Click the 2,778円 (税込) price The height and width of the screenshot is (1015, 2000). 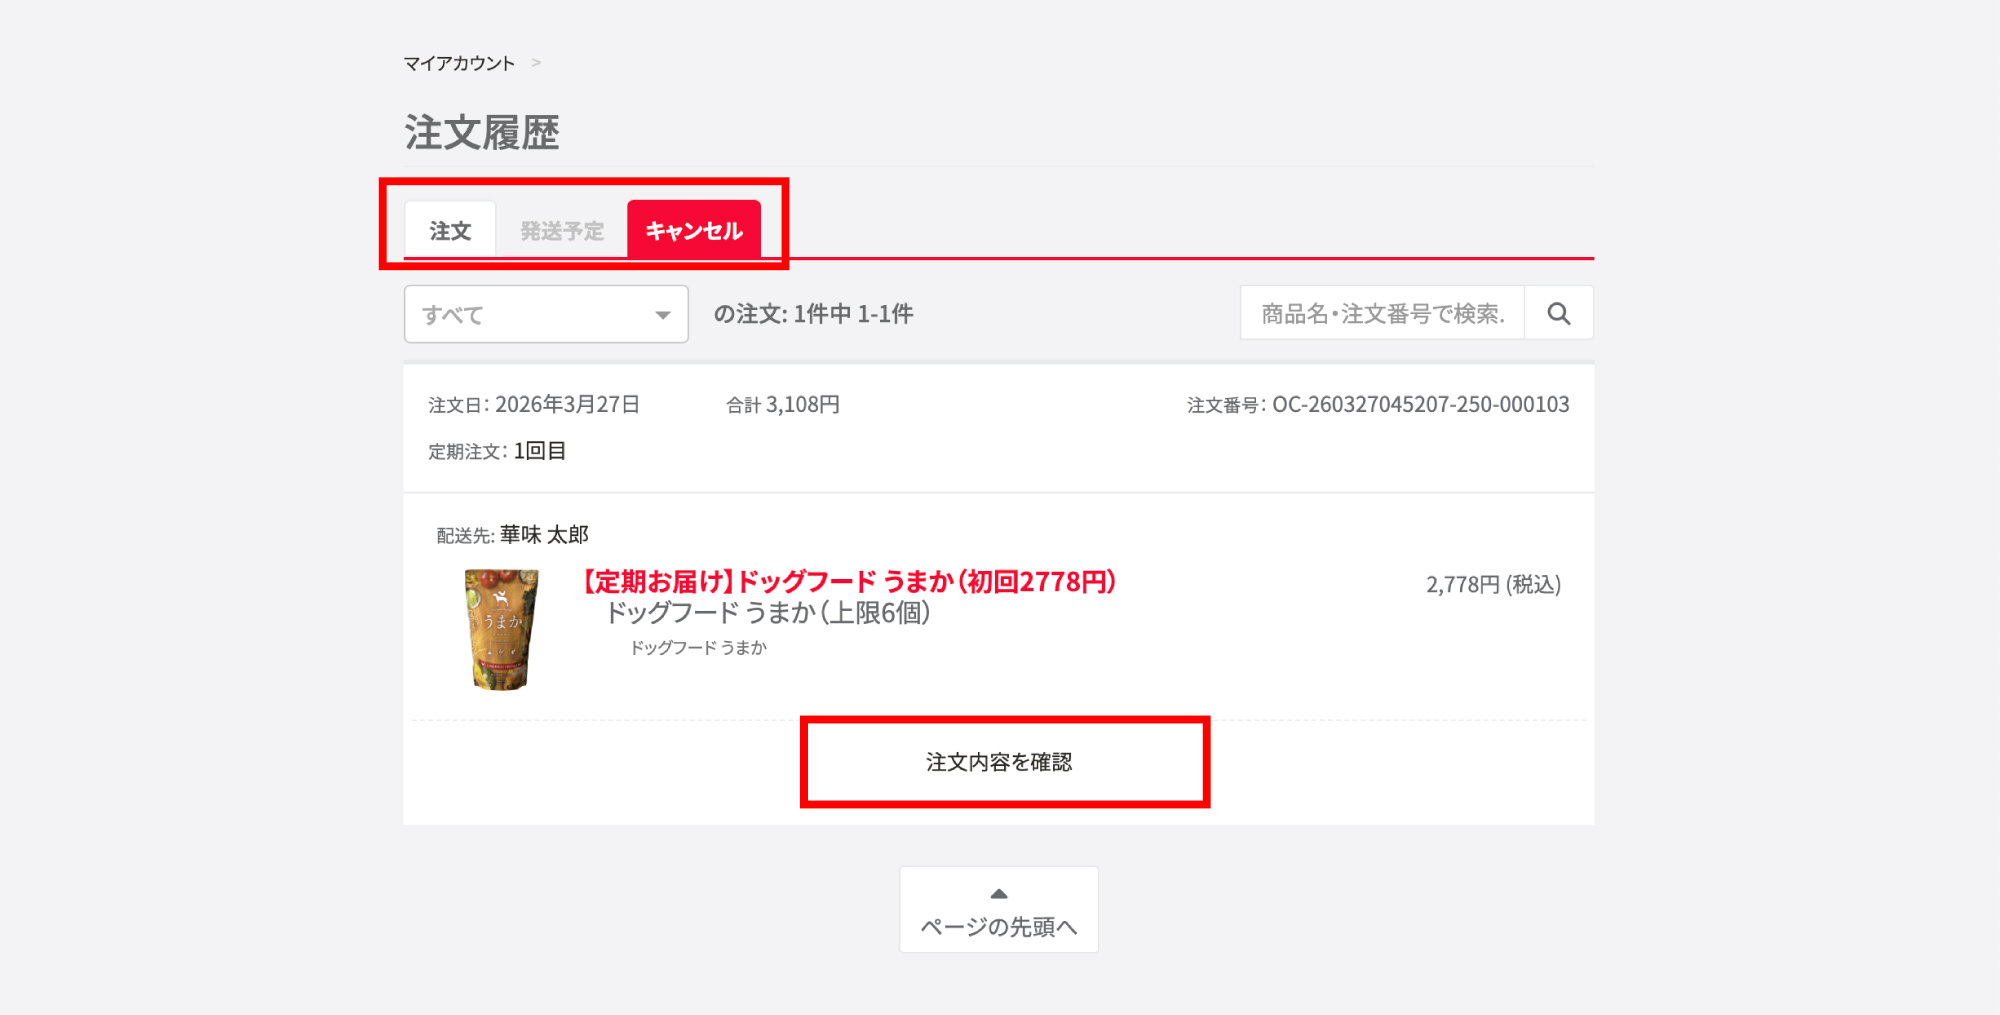[x=1493, y=585]
